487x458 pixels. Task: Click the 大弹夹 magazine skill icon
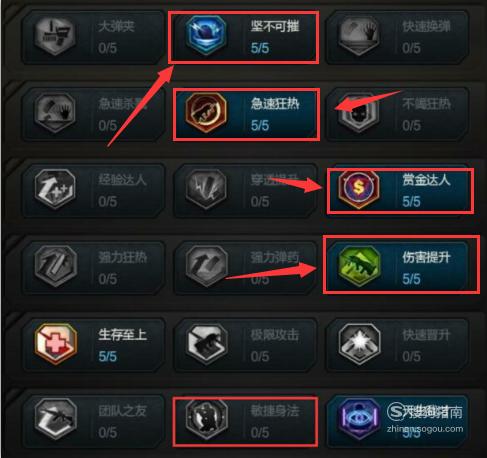click(55, 36)
